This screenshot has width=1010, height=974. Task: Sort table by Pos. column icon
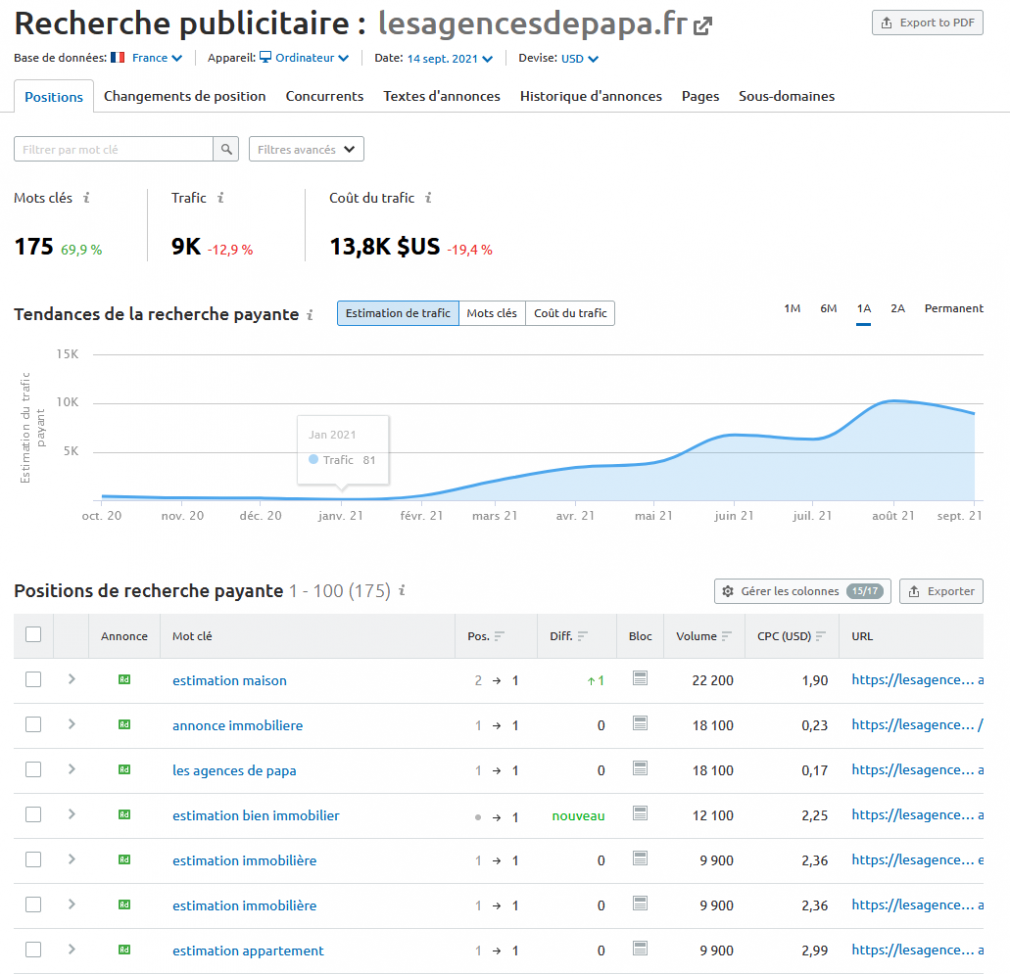coord(499,636)
